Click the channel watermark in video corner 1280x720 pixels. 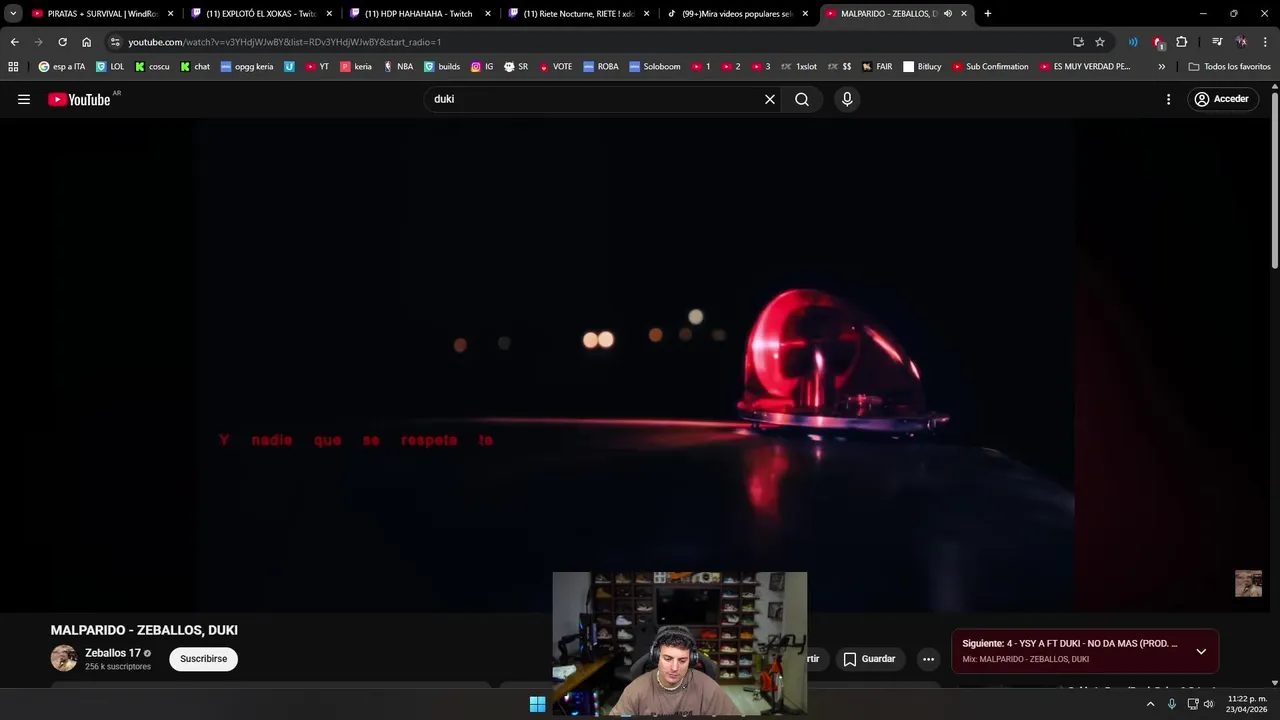click(1248, 583)
